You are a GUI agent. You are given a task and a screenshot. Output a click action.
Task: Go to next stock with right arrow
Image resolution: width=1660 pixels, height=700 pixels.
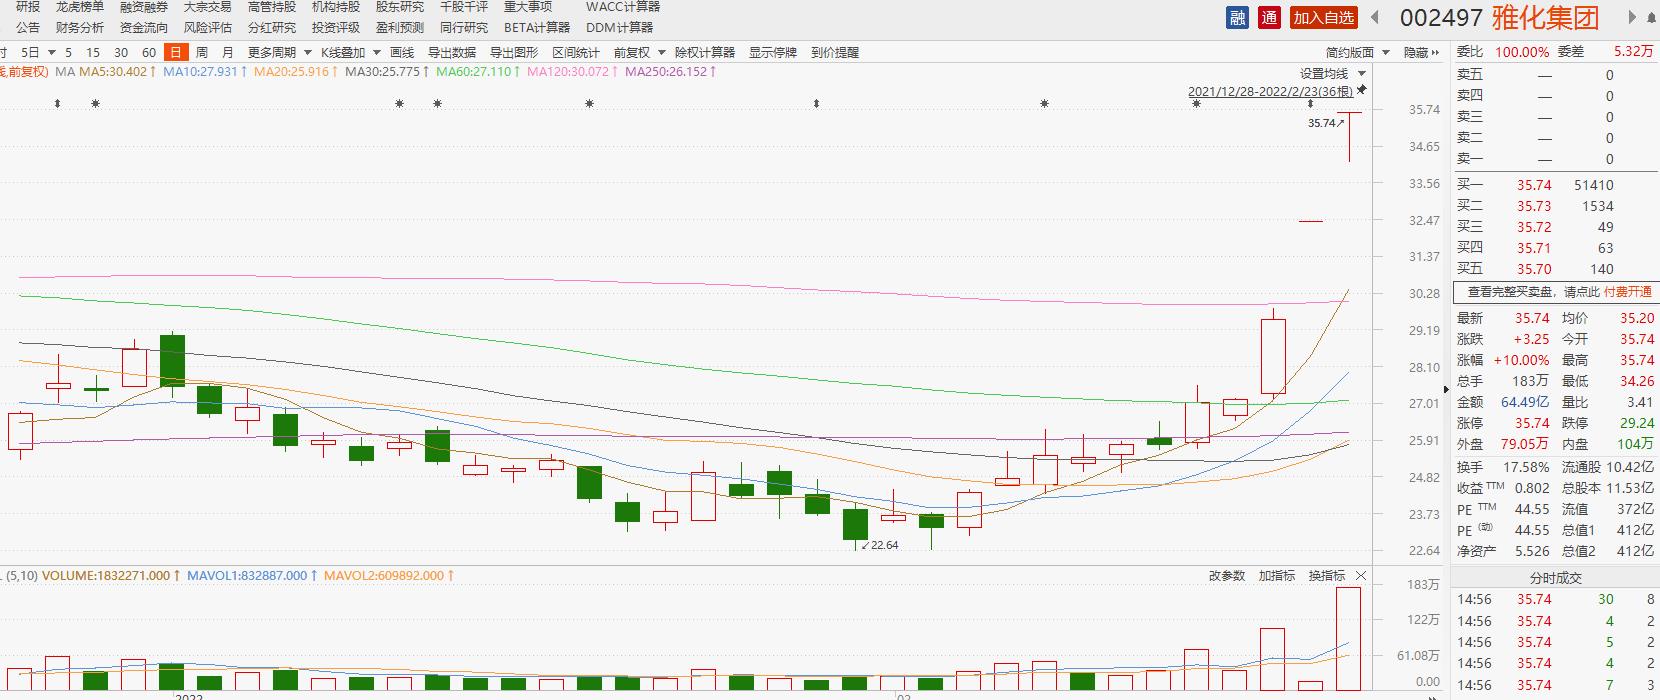point(1632,17)
